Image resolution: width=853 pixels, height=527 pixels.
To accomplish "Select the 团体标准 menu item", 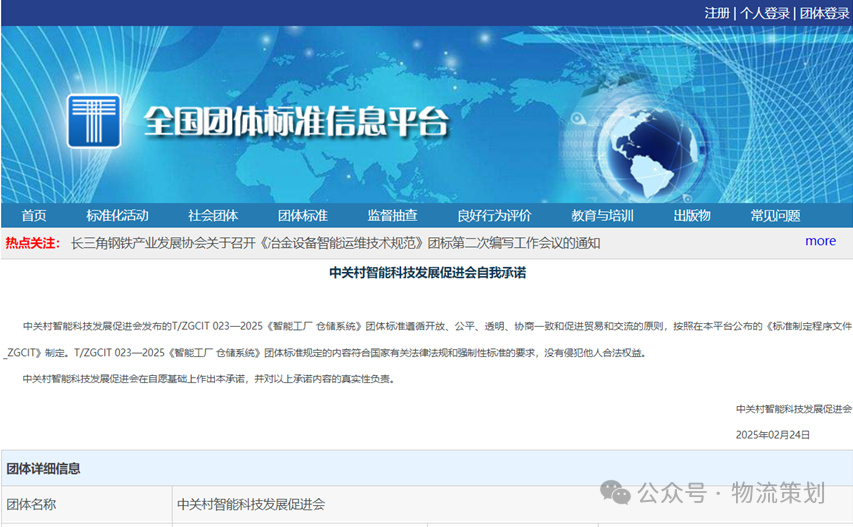I will 303,216.
